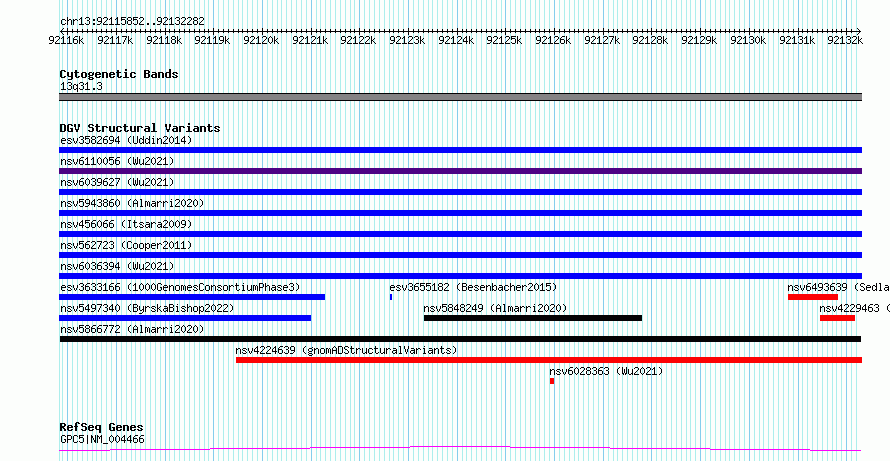Click the black nsv5848249 Almarri2020 bar
890x461 pixels.
(533, 318)
